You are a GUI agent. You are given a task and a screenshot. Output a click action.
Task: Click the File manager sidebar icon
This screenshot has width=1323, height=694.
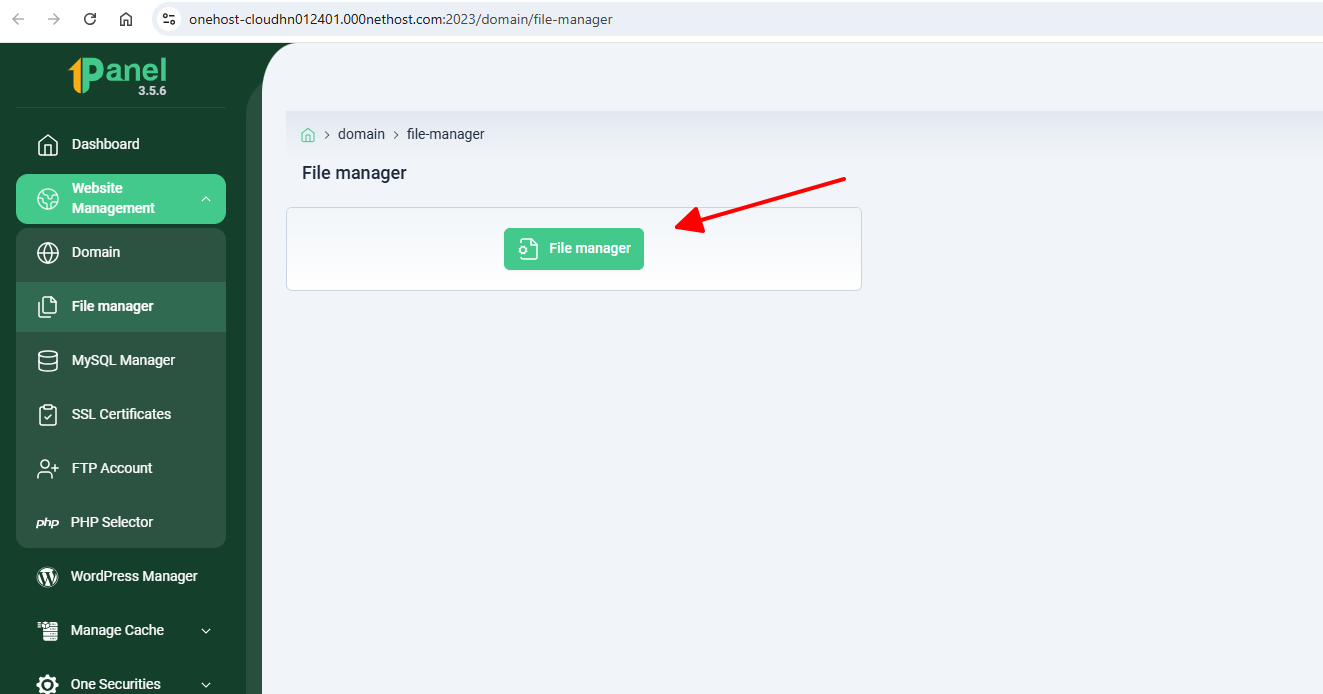click(x=47, y=307)
